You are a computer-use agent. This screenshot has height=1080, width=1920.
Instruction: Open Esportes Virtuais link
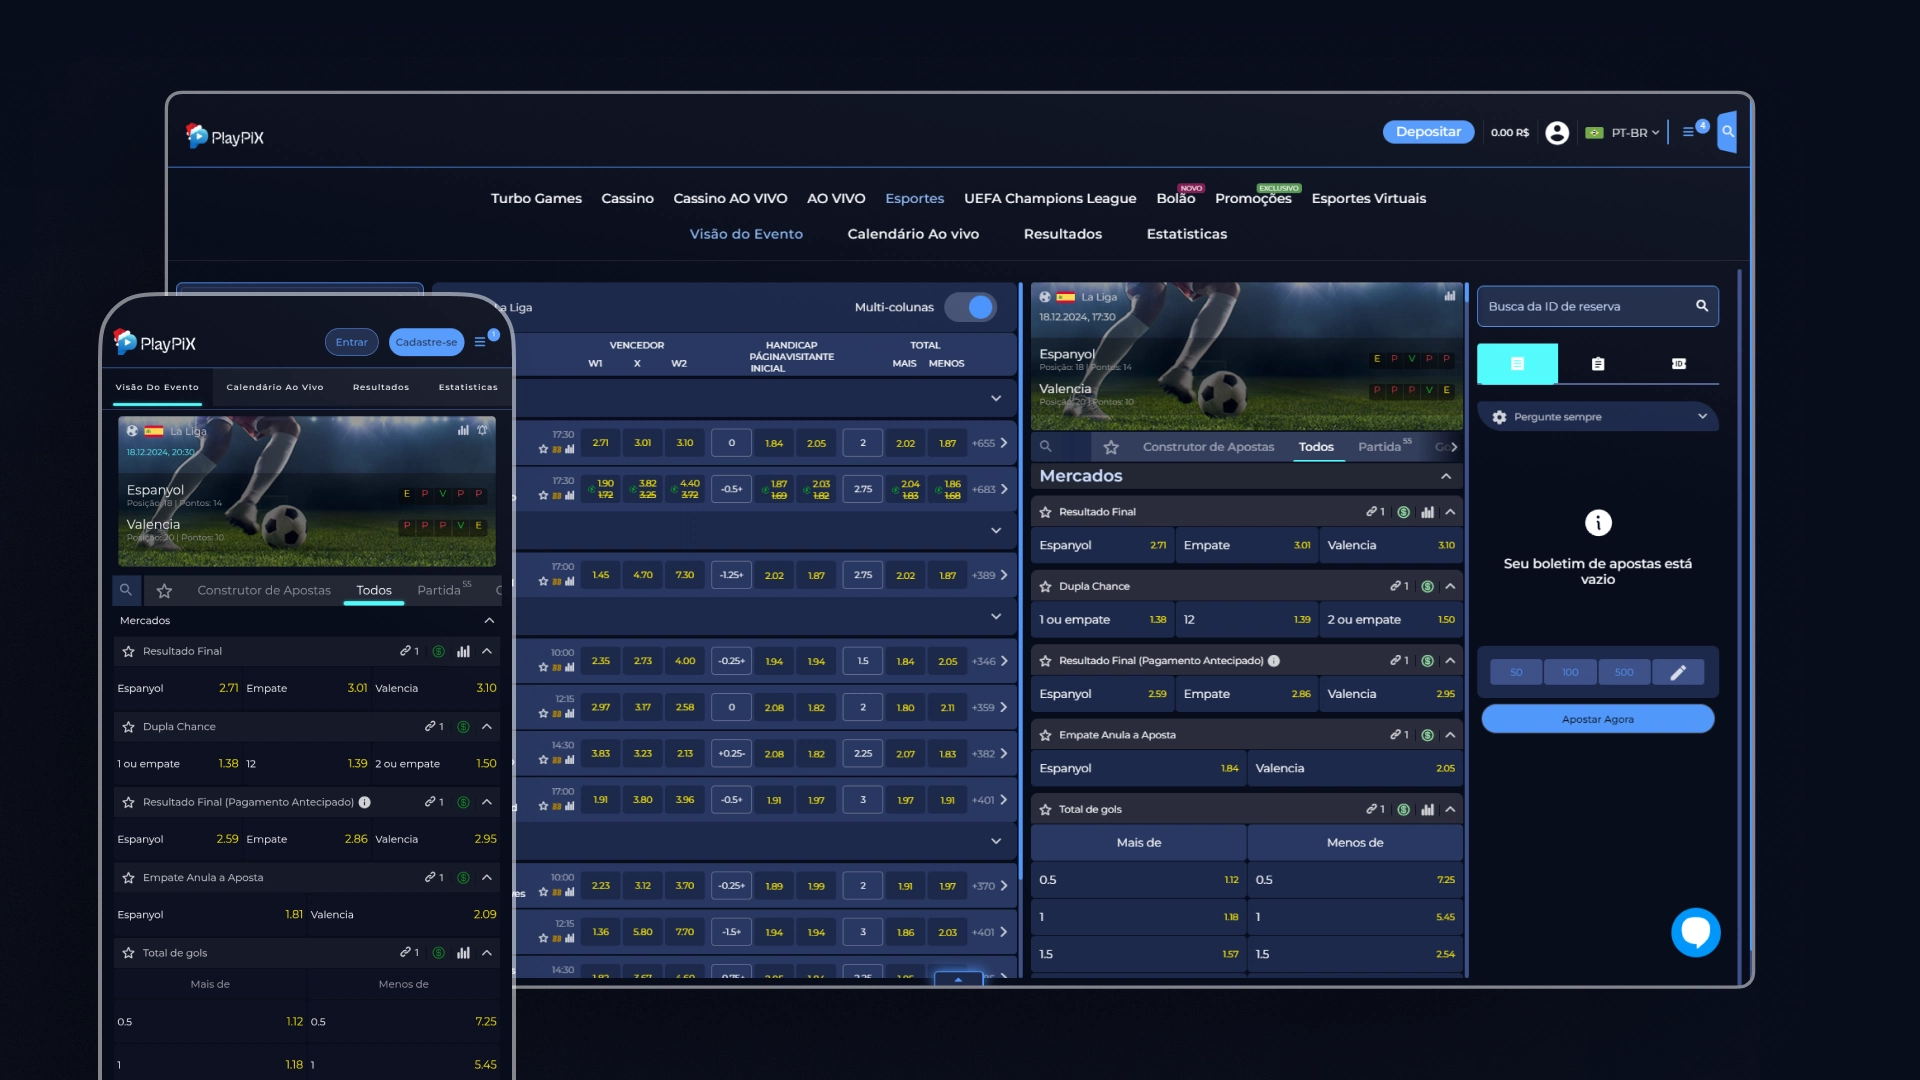click(x=1368, y=198)
